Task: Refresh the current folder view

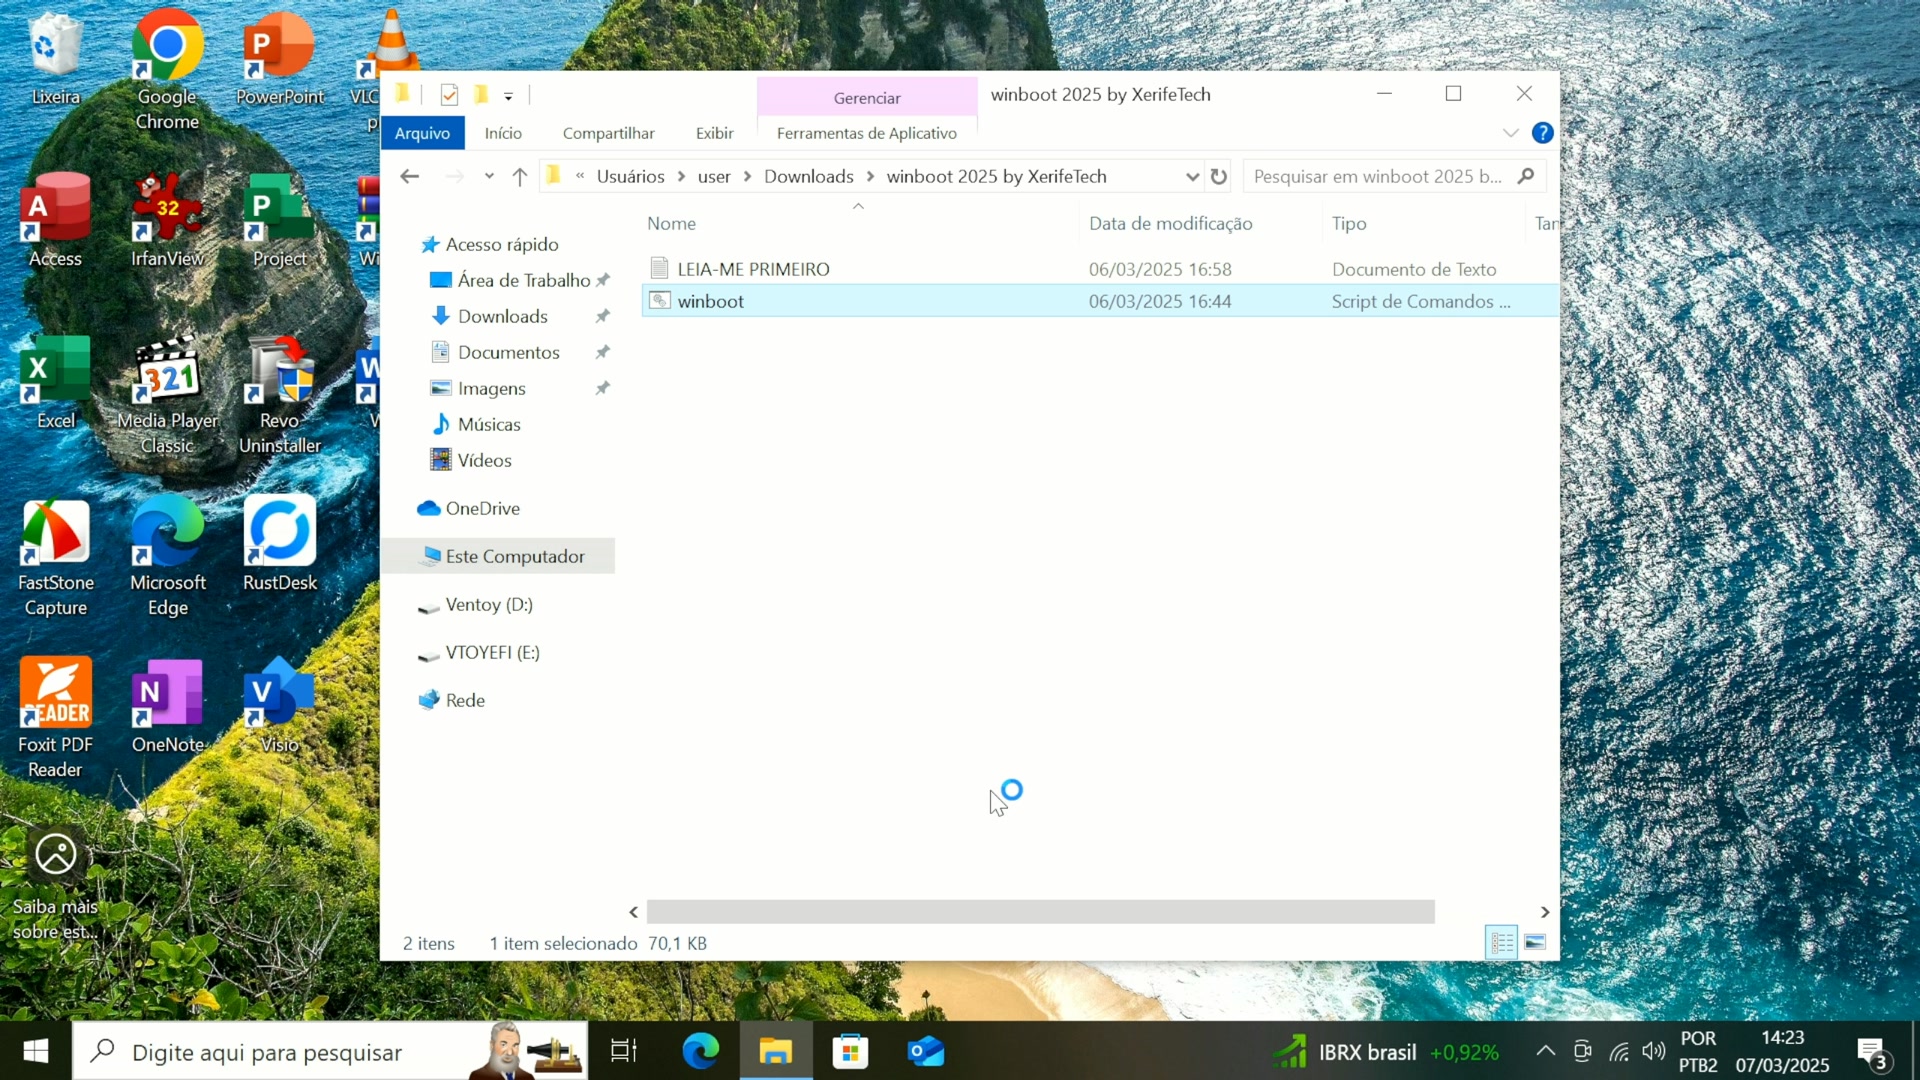Action: click(x=1218, y=177)
